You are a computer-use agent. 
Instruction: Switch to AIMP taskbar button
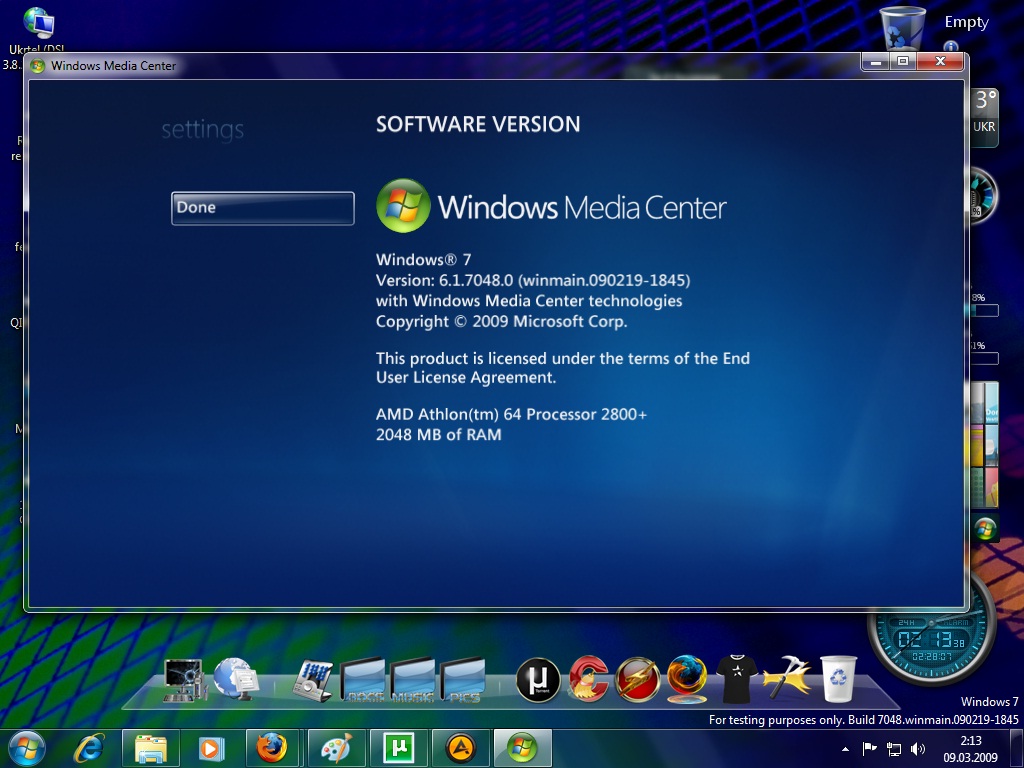pyautogui.click(x=460, y=748)
